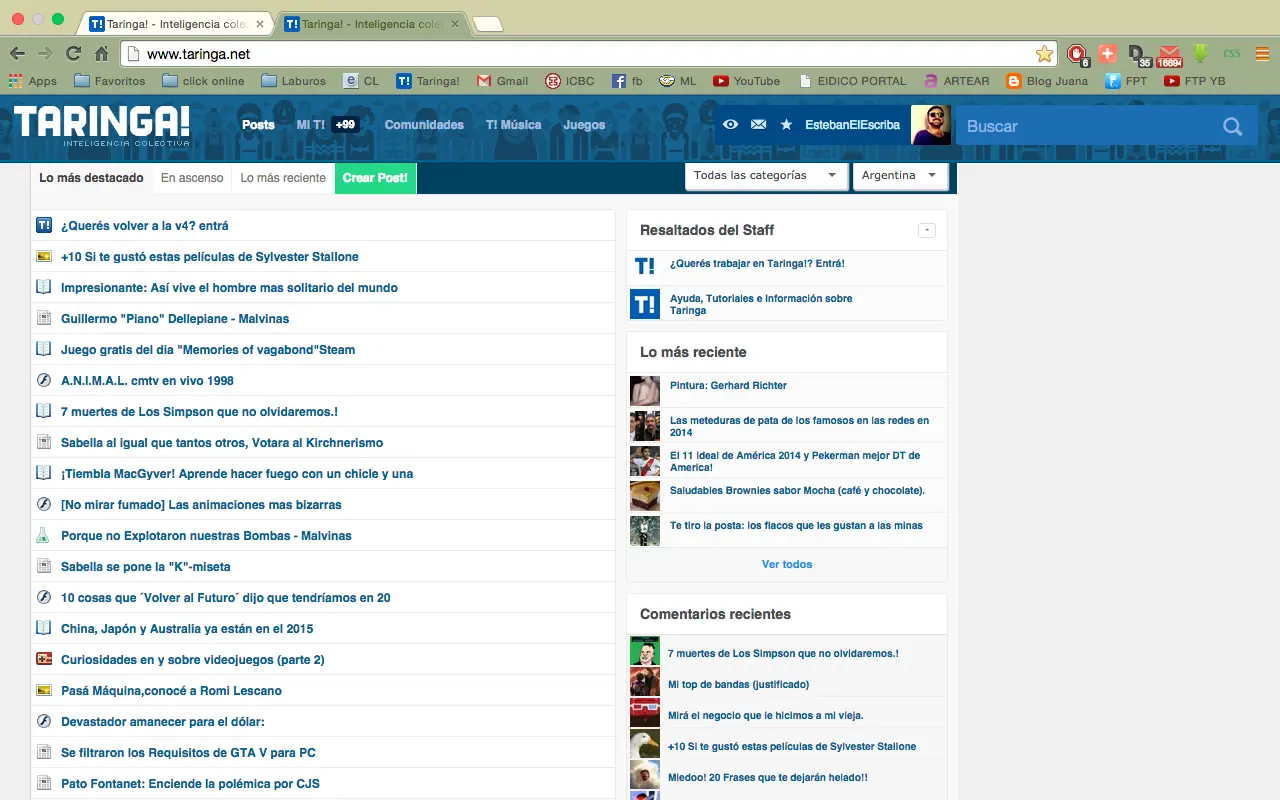This screenshot has height=800, width=1280.
Task: Open the ICBC bookmark
Action: (570, 81)
